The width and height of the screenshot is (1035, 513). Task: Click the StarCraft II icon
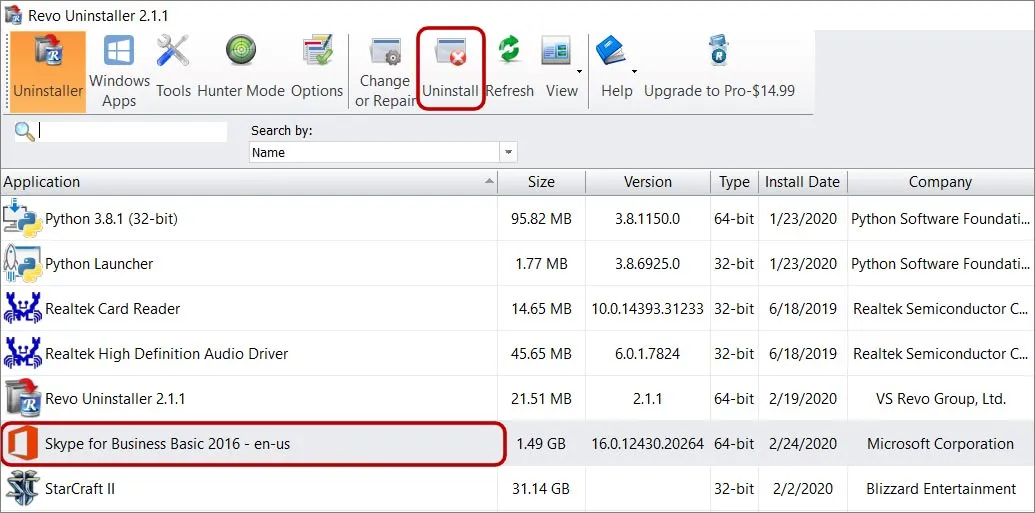[22, 489]
